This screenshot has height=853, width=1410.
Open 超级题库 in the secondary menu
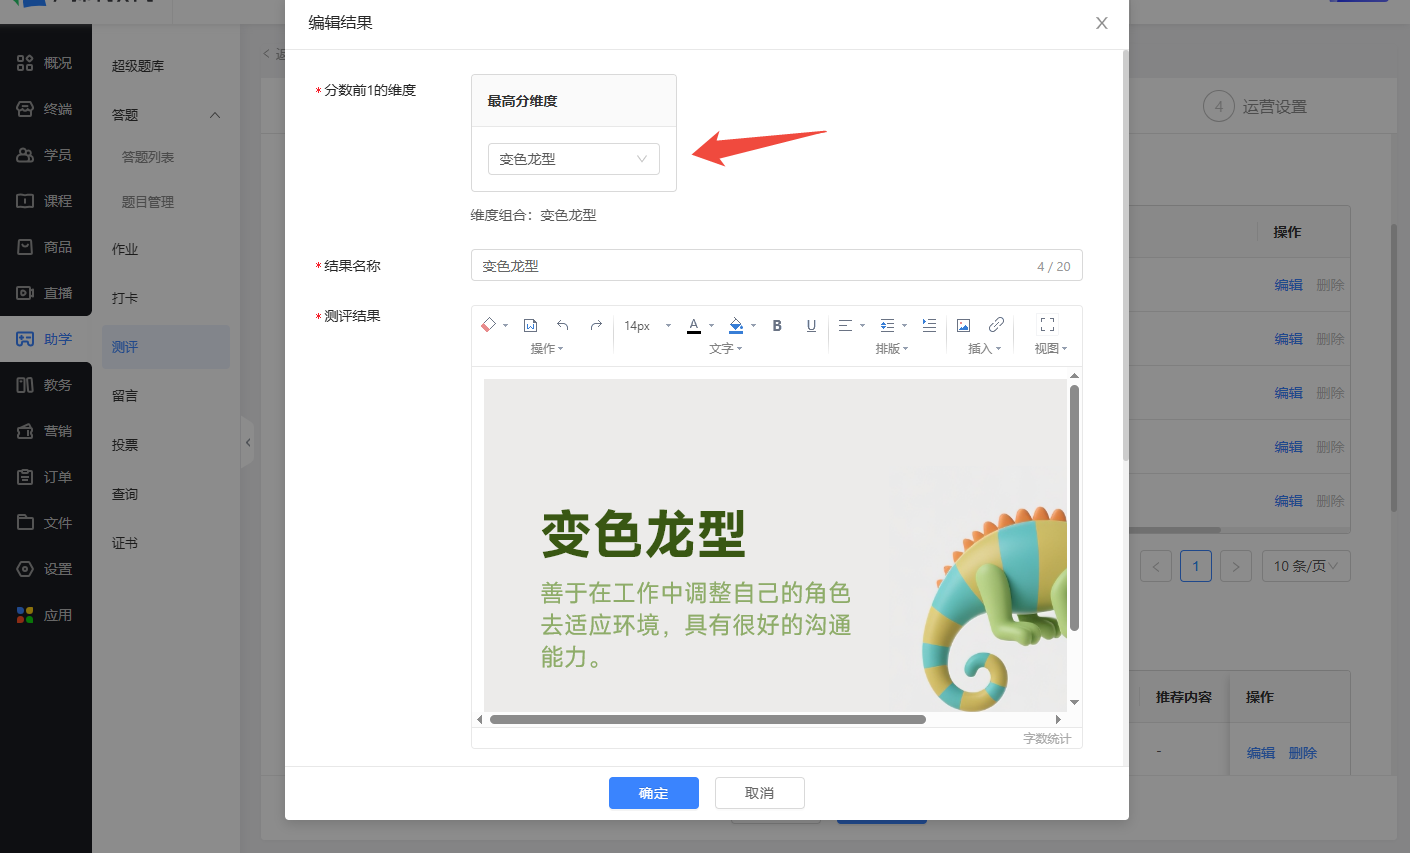(x=138, y=66)
